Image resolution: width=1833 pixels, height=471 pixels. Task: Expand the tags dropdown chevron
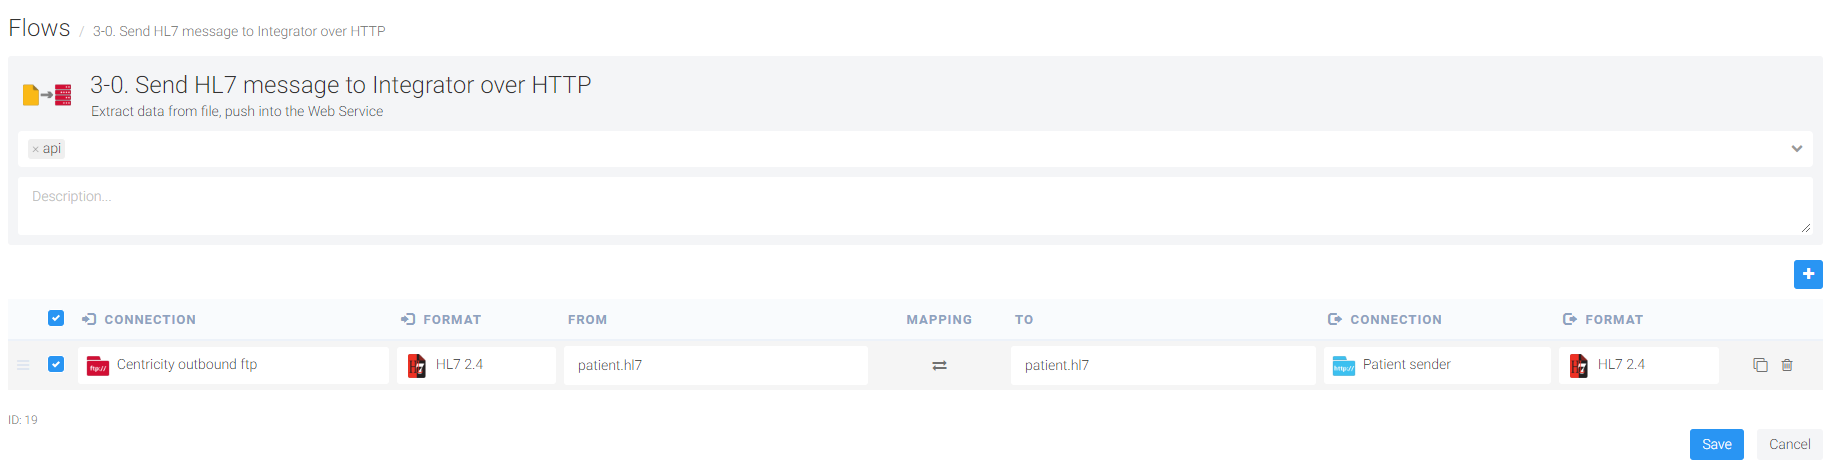point(1797,149)
